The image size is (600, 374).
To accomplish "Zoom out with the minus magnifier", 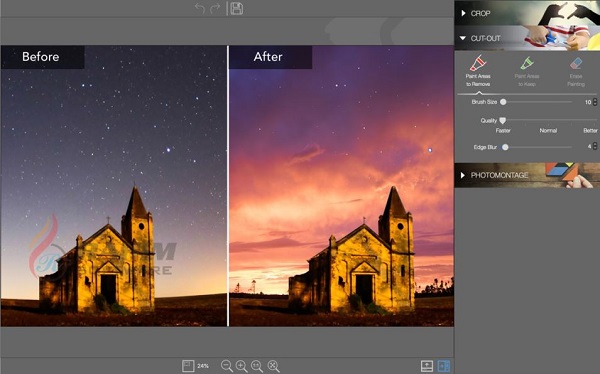I will coord(227,366).
